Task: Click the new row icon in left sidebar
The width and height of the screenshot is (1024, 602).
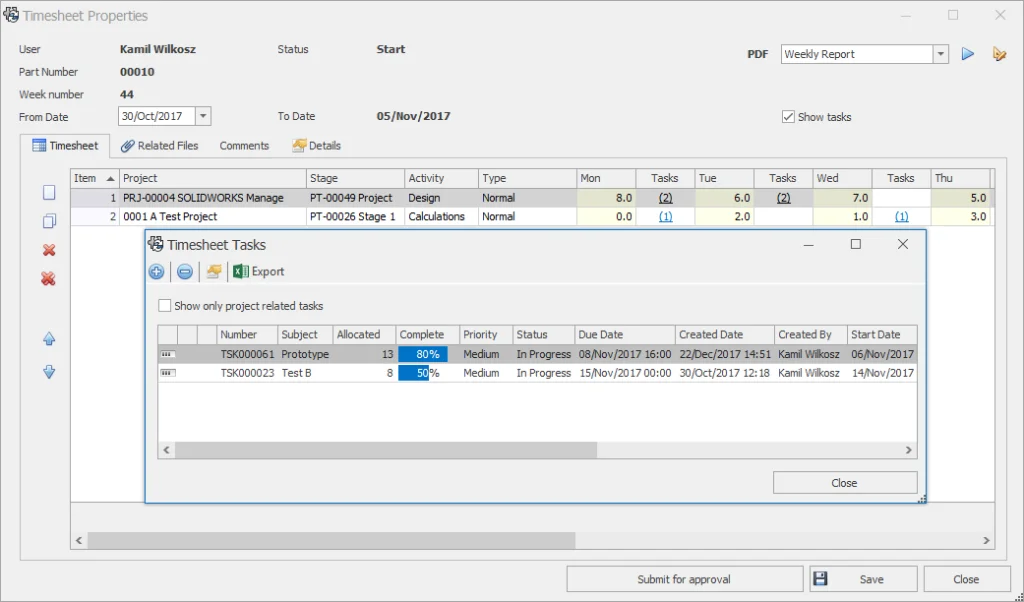Action: click(x=48, y=193)
